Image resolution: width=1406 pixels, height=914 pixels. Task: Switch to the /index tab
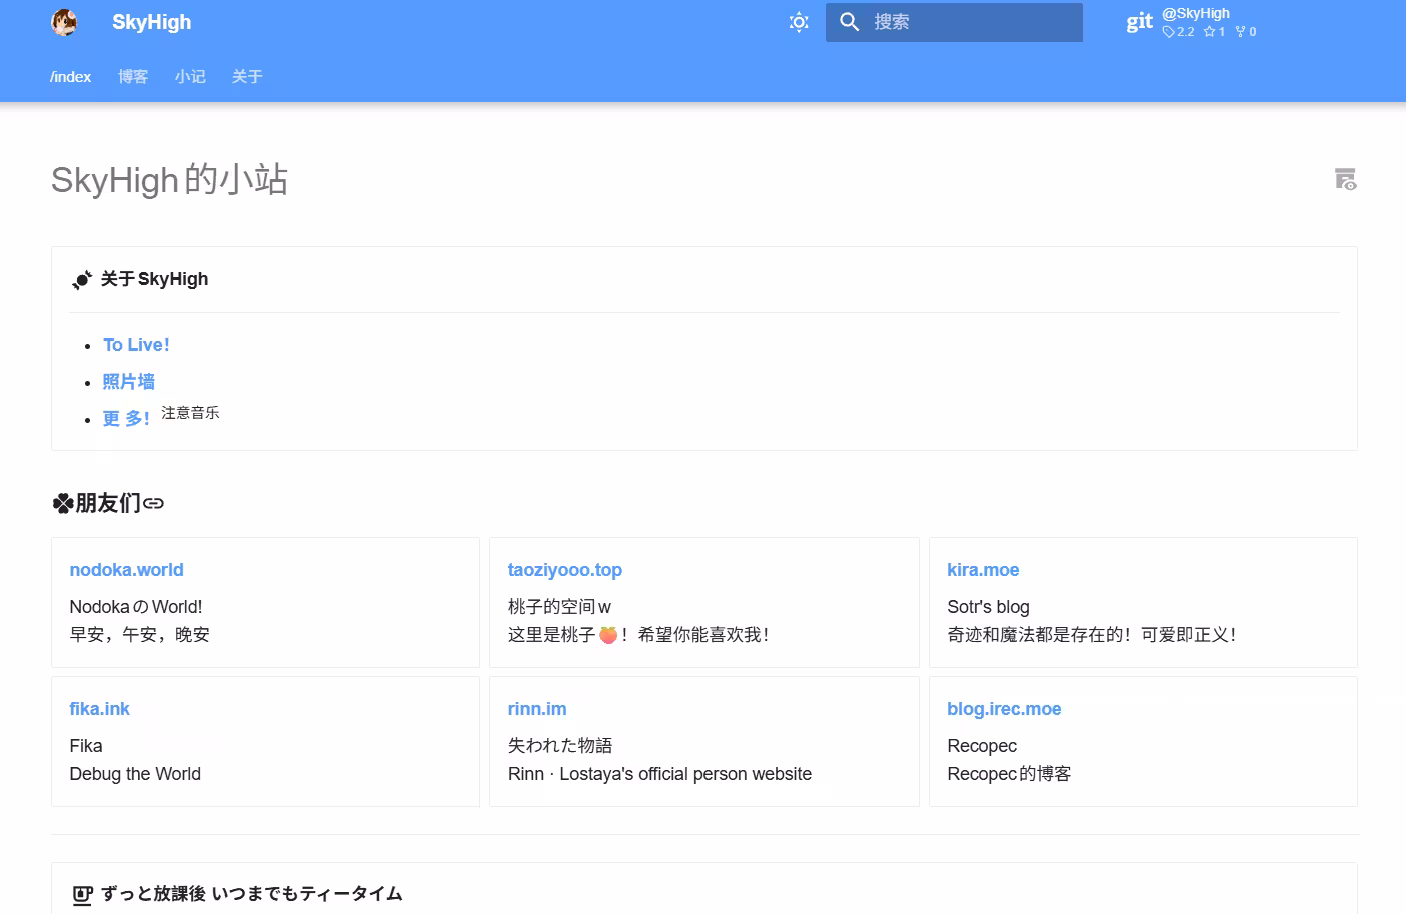tap(70, 77)
